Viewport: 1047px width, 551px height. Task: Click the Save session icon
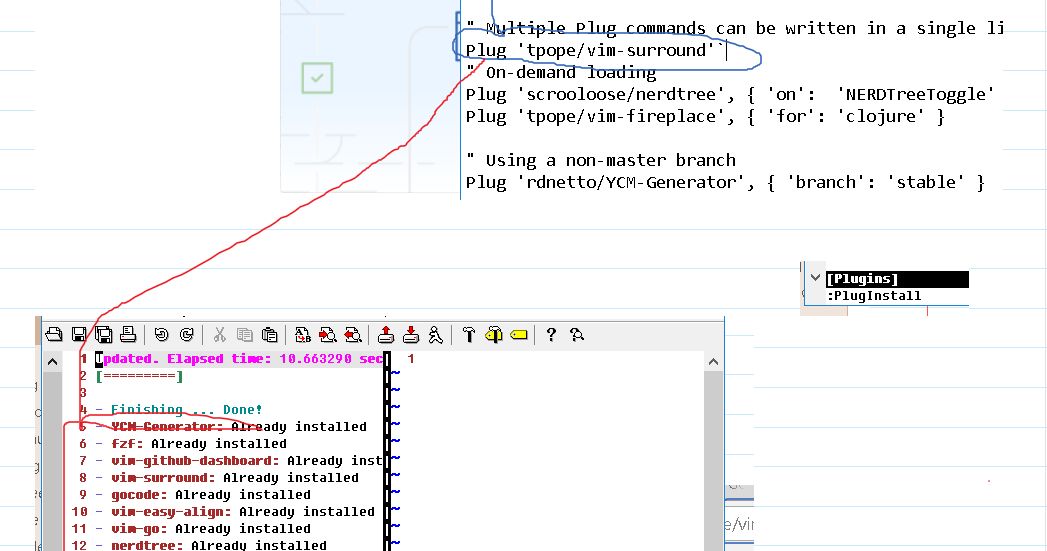411,335
